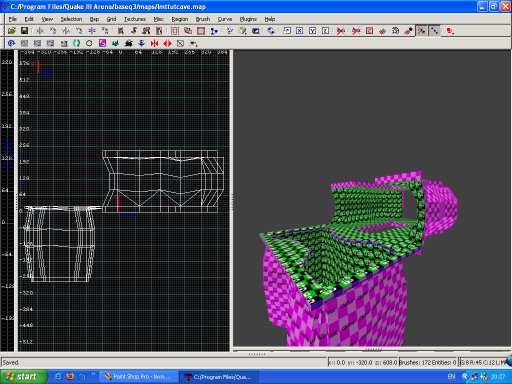Image resolution: width=512 pixels, height=384 pixels.
Task: Open the Plugins menu
Action: coord(248,19)
